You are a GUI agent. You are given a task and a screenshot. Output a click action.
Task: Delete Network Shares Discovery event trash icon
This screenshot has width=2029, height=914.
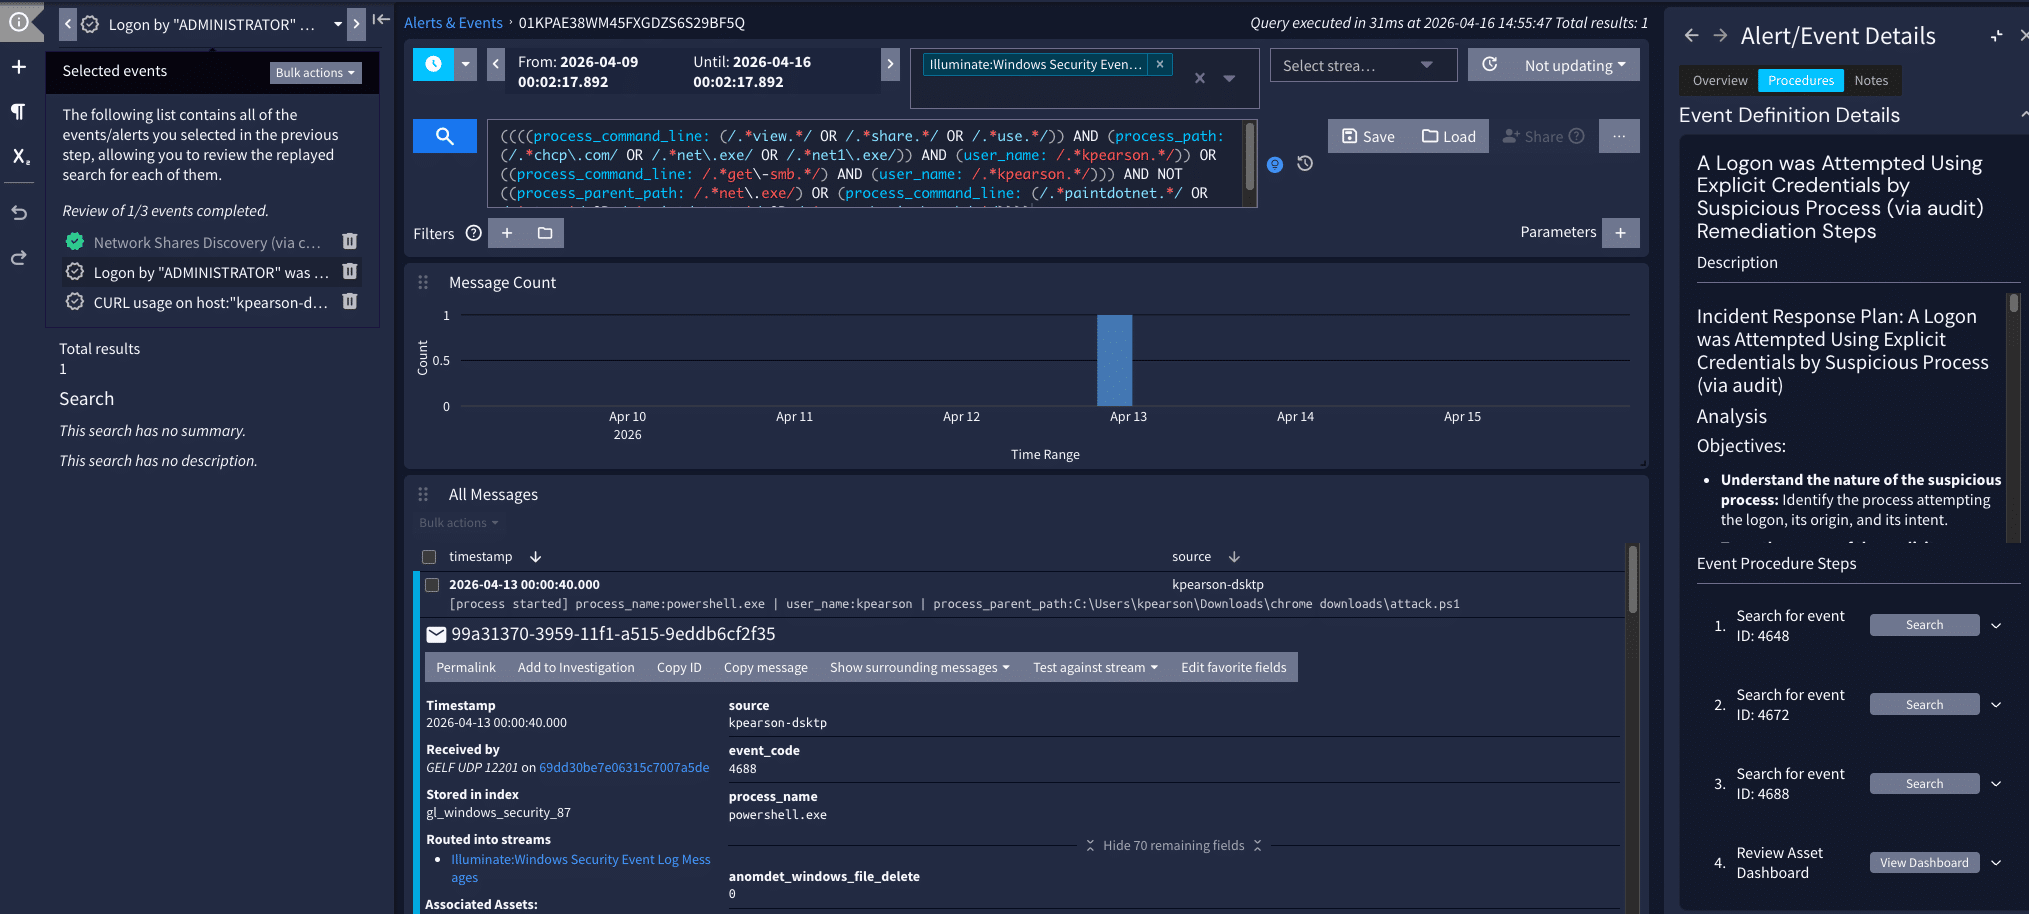coord(350,241)
